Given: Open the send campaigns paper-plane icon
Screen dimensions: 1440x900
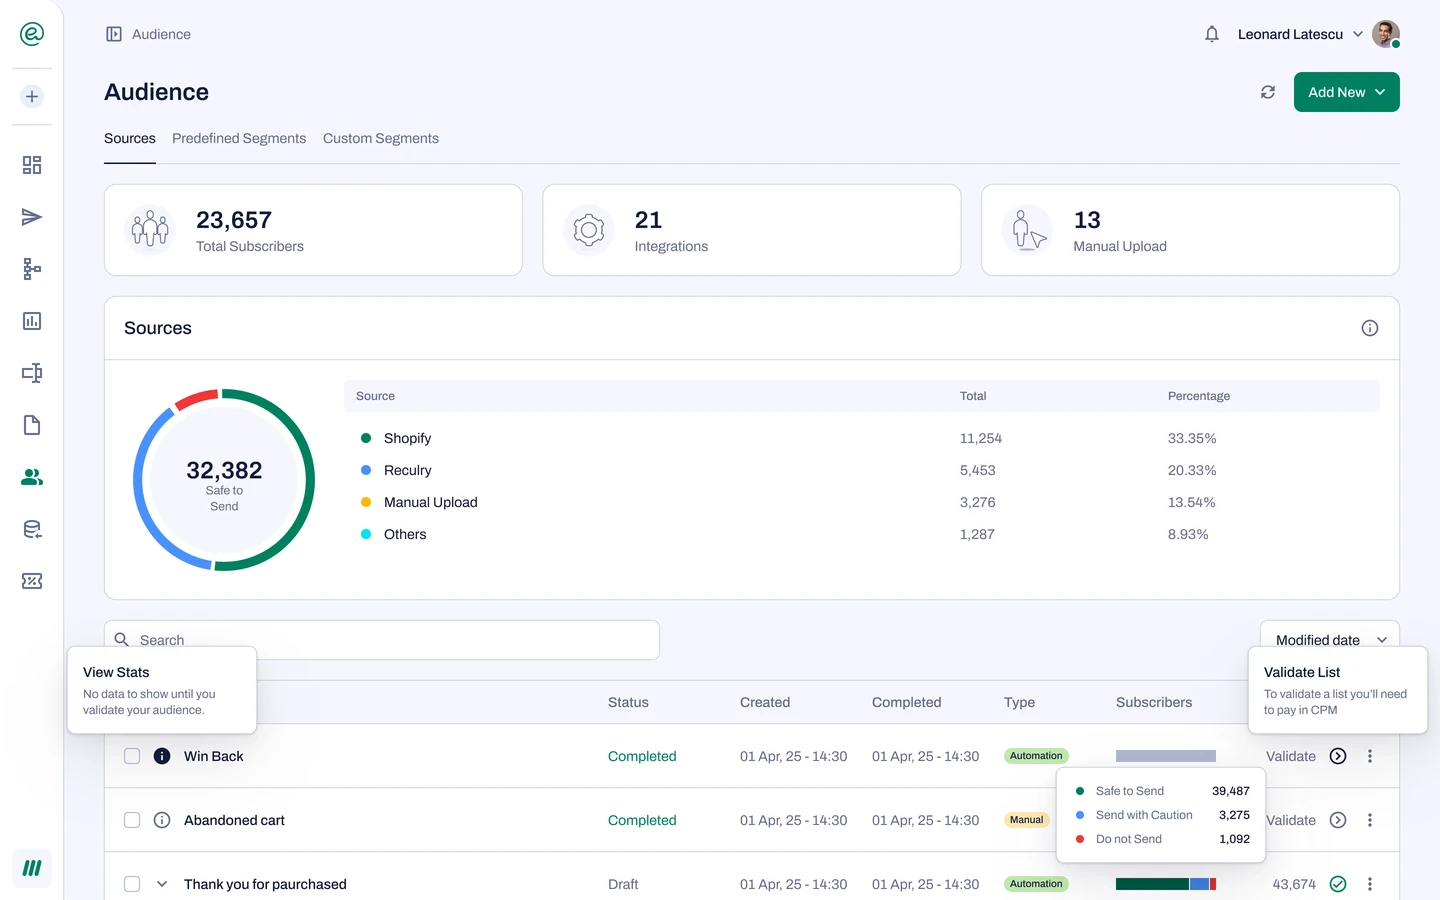Looking at the screenshot, I should 32,217.
